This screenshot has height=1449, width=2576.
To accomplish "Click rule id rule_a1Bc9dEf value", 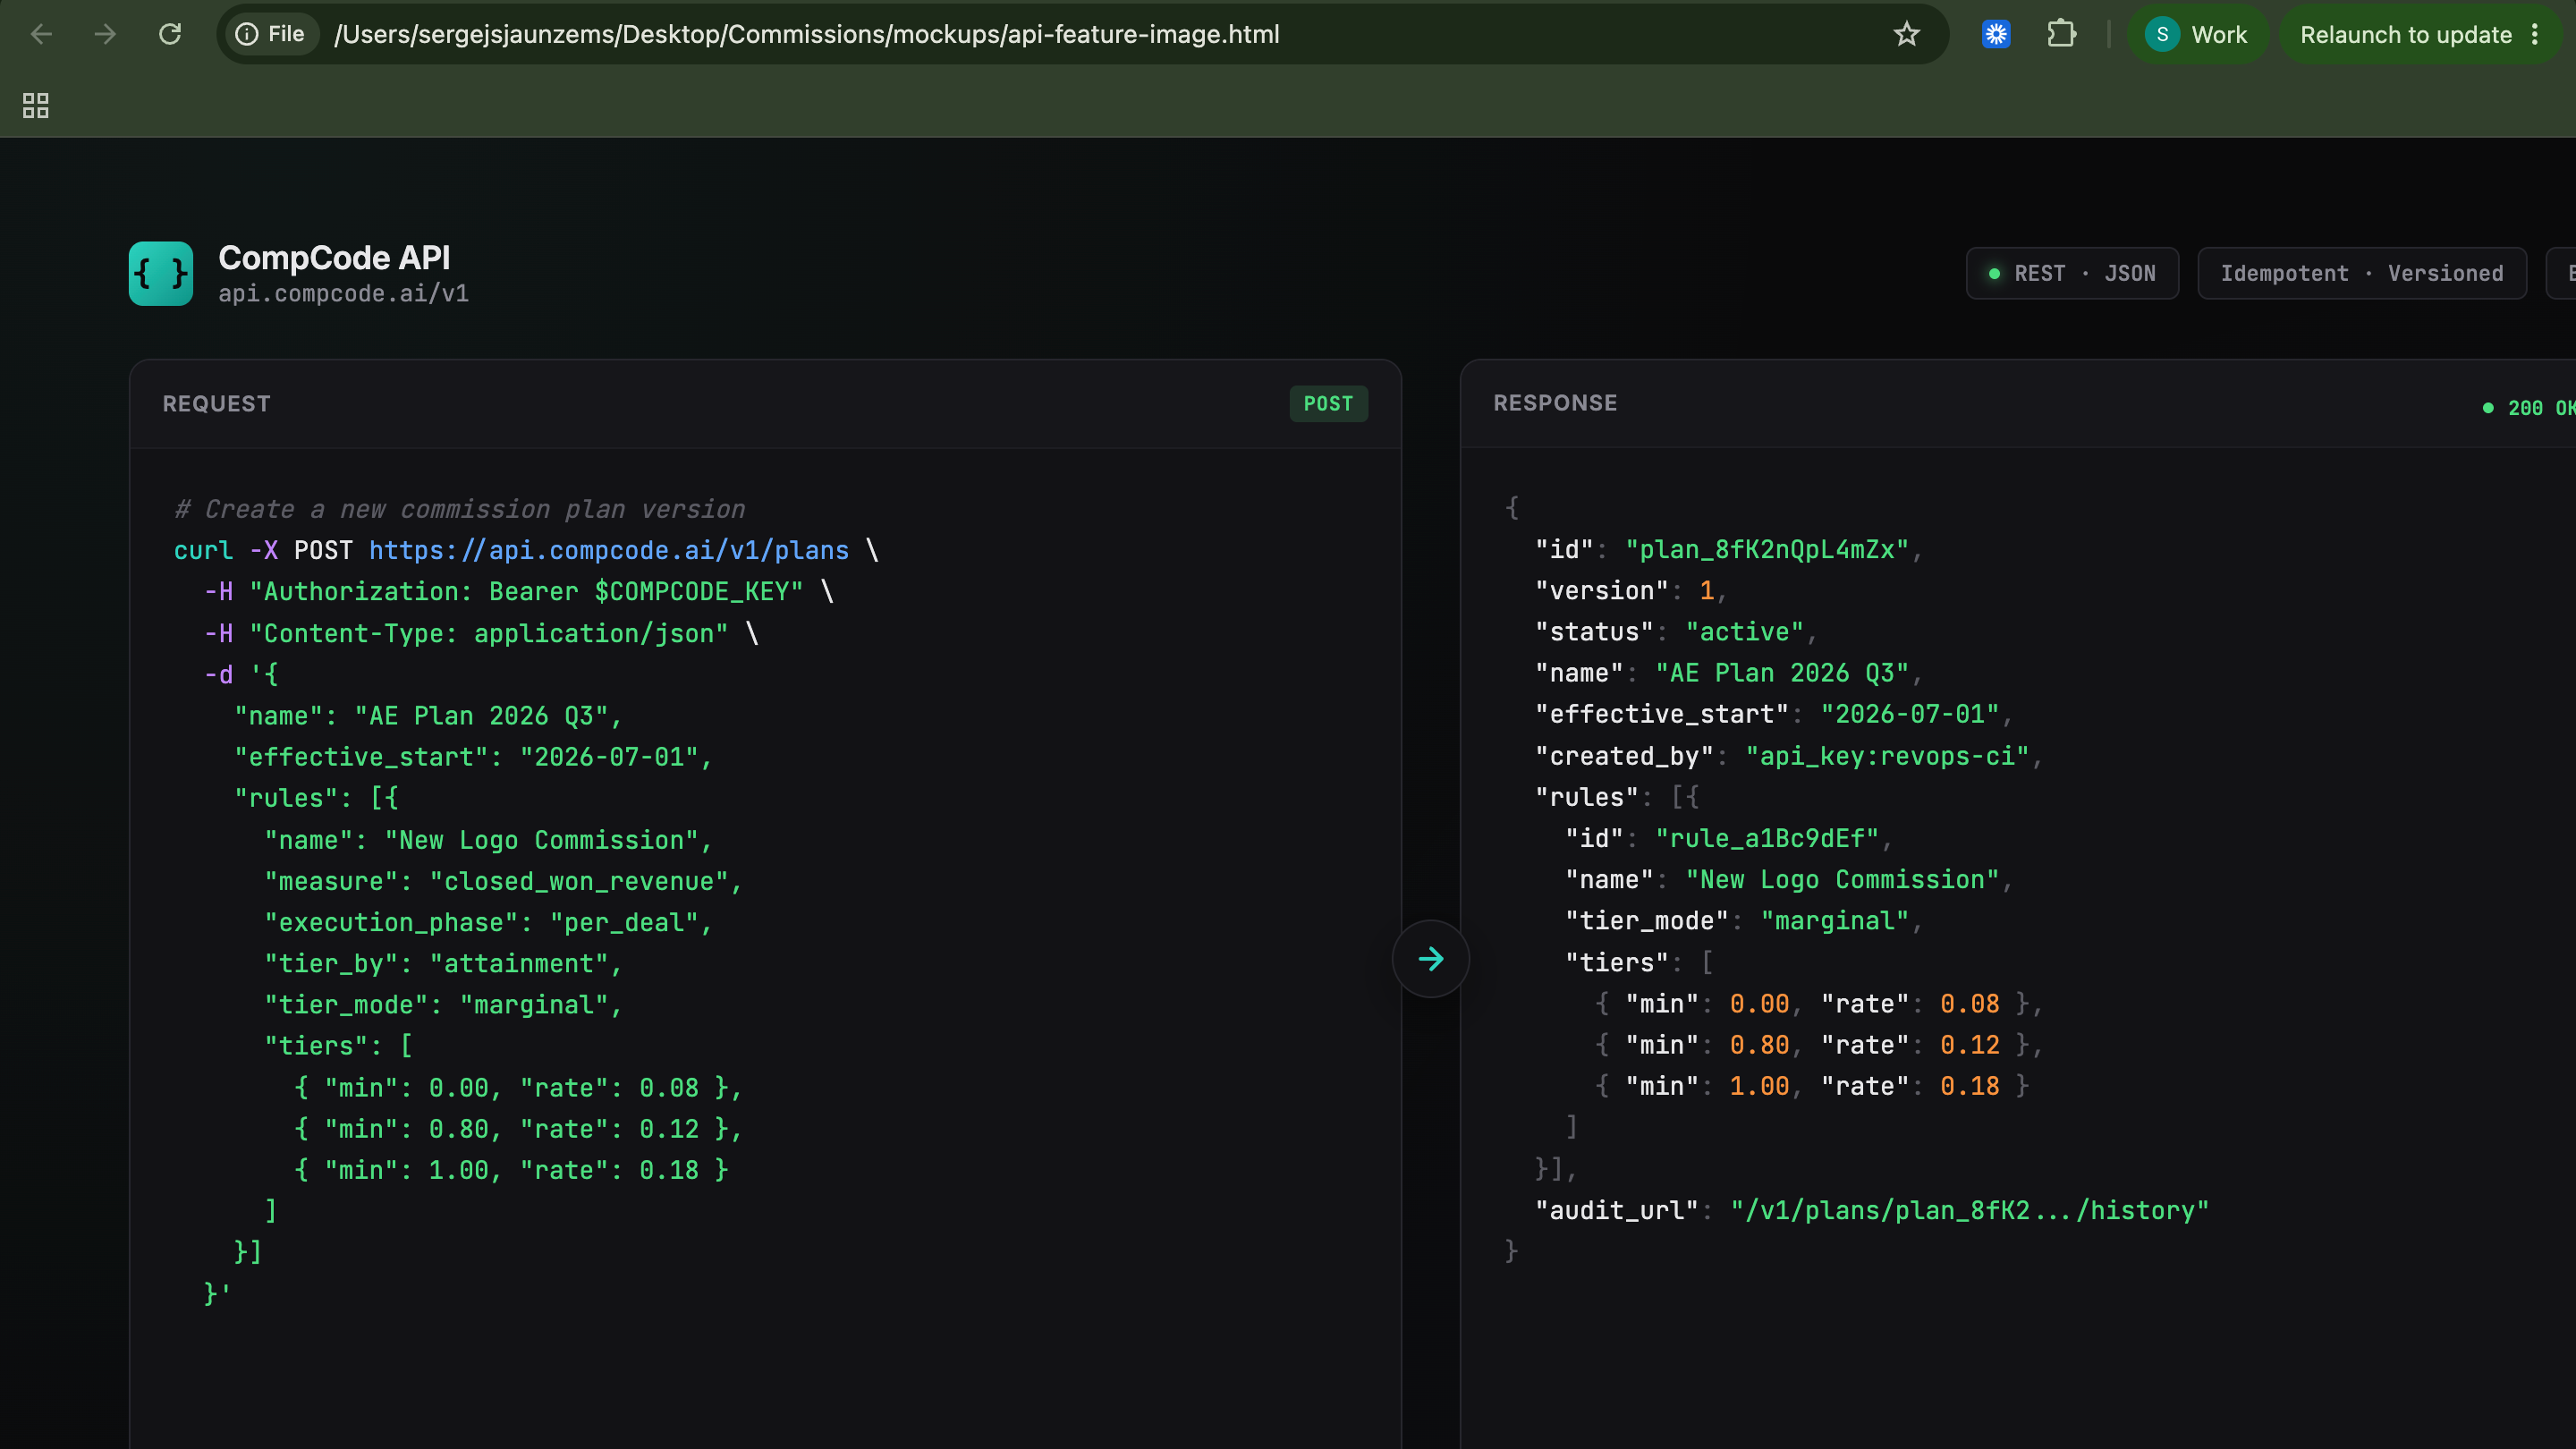I will click(x=1767, y=837).
